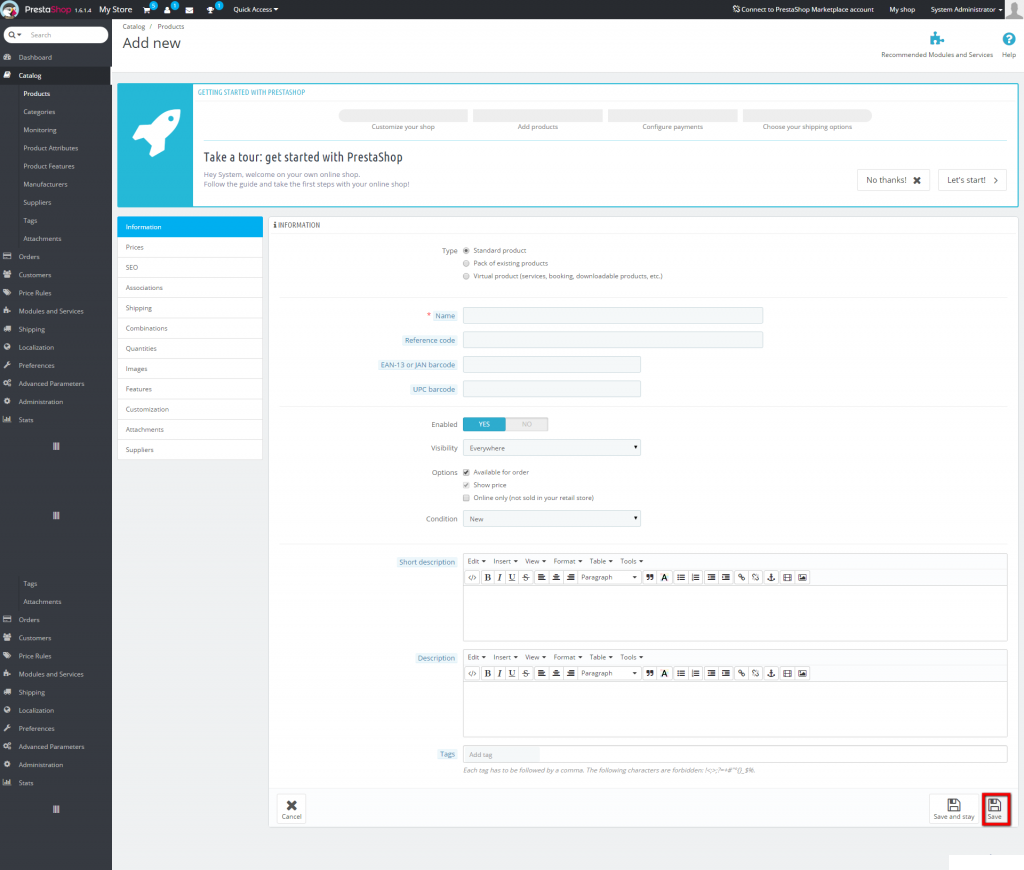Insert table in Description editor

(x=788, y=673)
